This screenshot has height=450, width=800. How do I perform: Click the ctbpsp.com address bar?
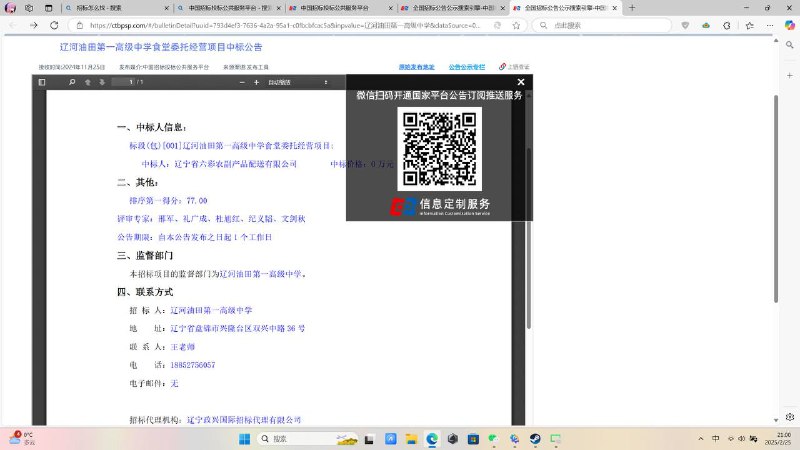(x=285, y=25)
